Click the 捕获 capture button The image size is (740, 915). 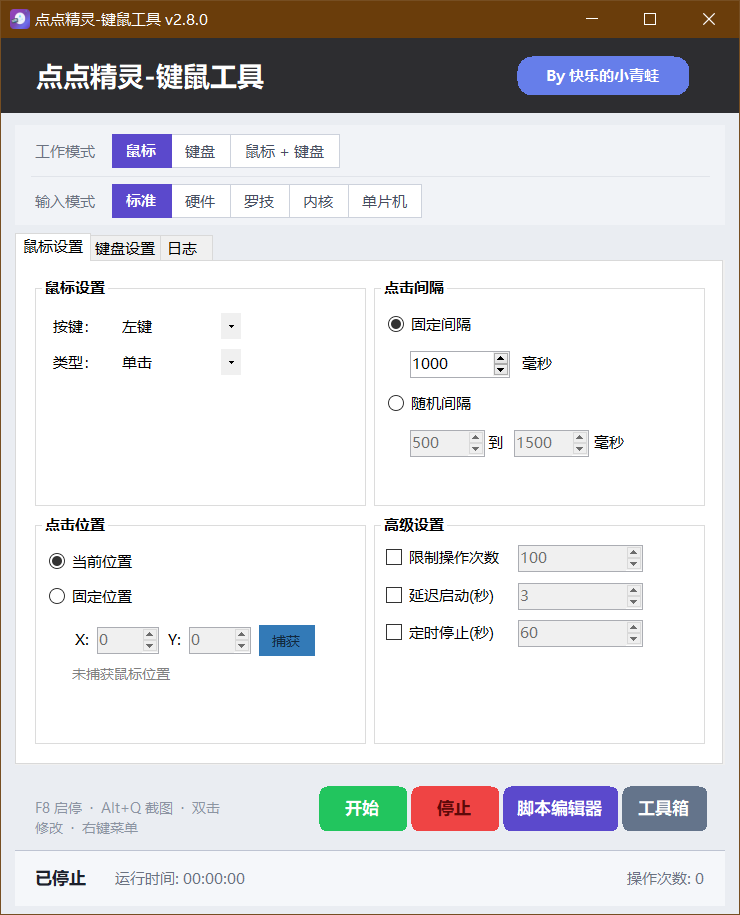click(x=287, y=641)
